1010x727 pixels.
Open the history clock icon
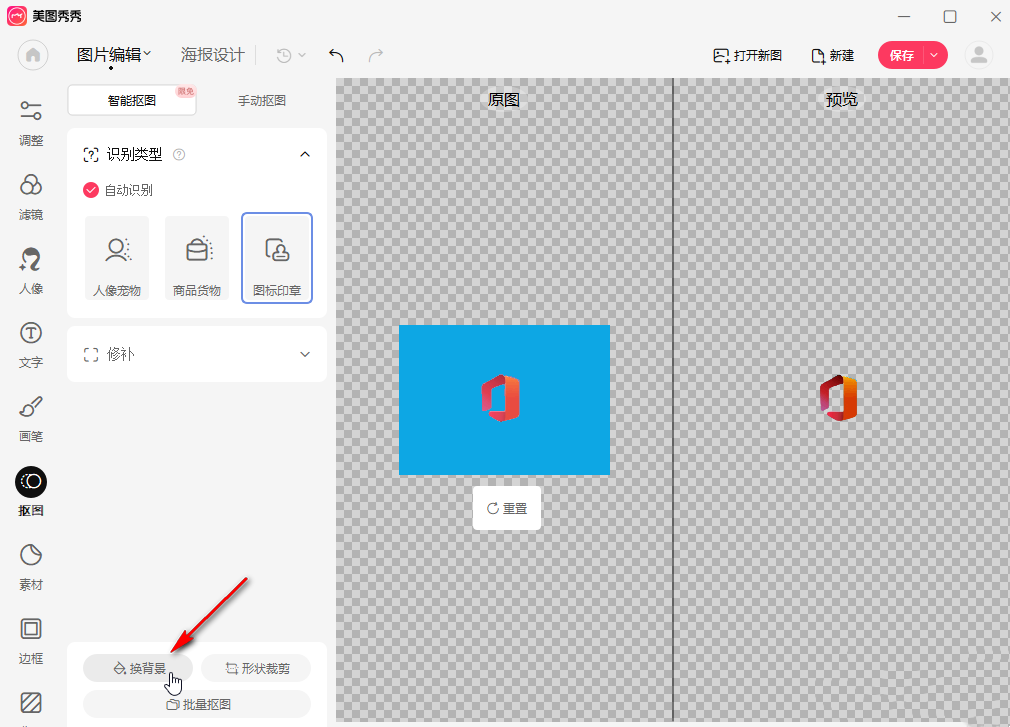tap(283, 55)
